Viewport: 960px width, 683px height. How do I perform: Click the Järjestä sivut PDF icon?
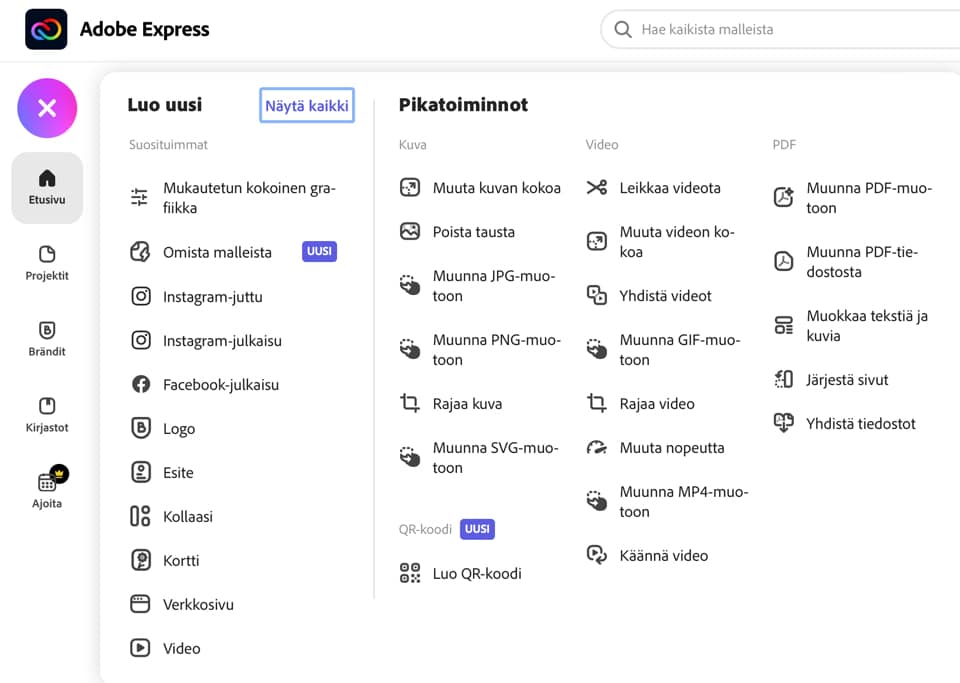(783, 379)
